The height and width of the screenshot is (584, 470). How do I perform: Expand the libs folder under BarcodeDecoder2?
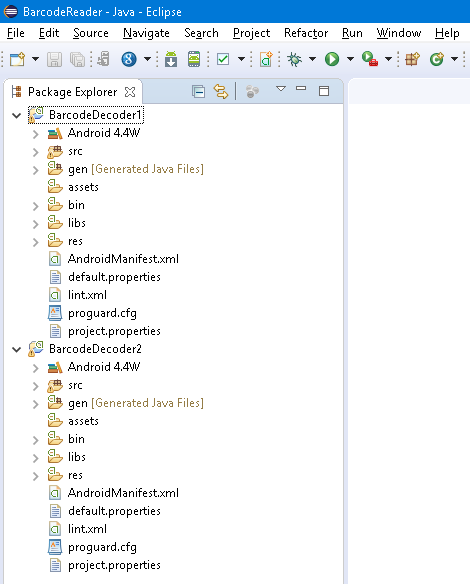tap(35, 458)
